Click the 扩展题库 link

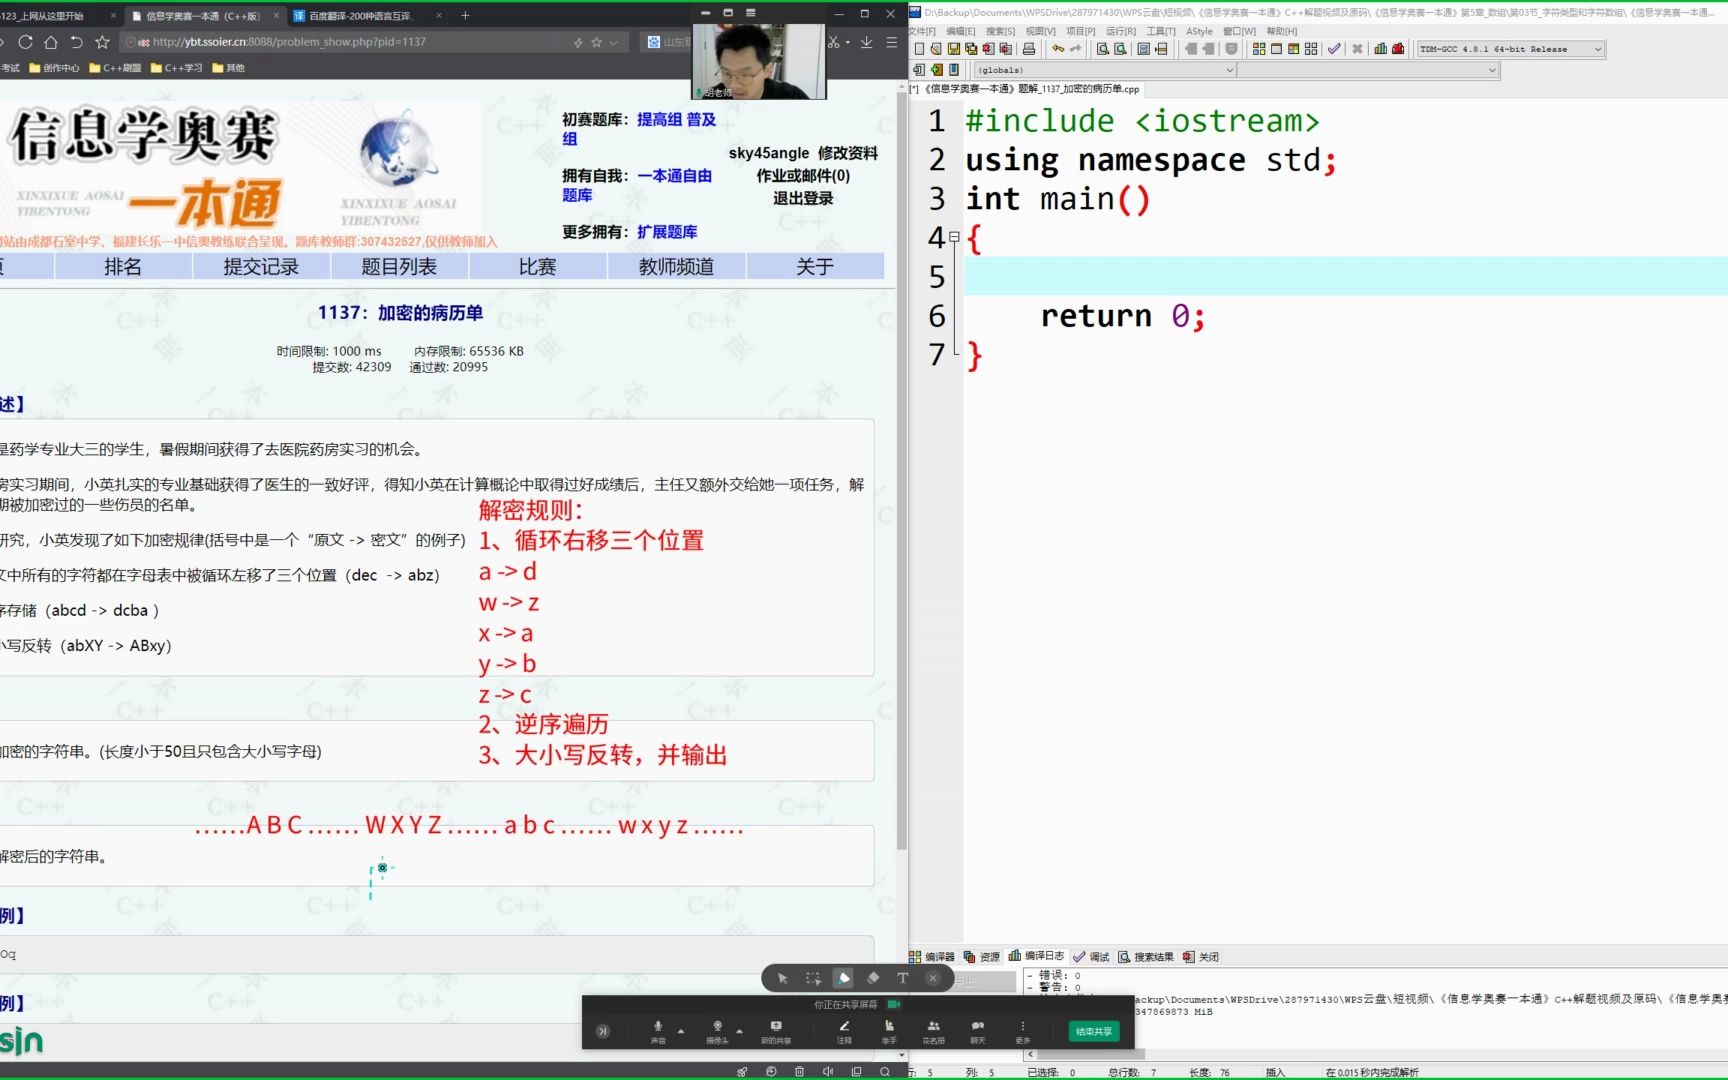[667, 232]
